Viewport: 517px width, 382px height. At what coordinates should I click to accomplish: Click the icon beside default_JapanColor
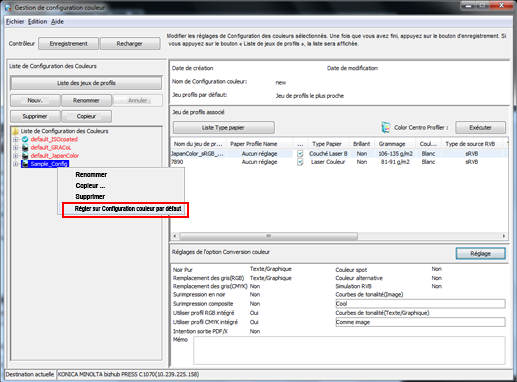coord(25,156)
